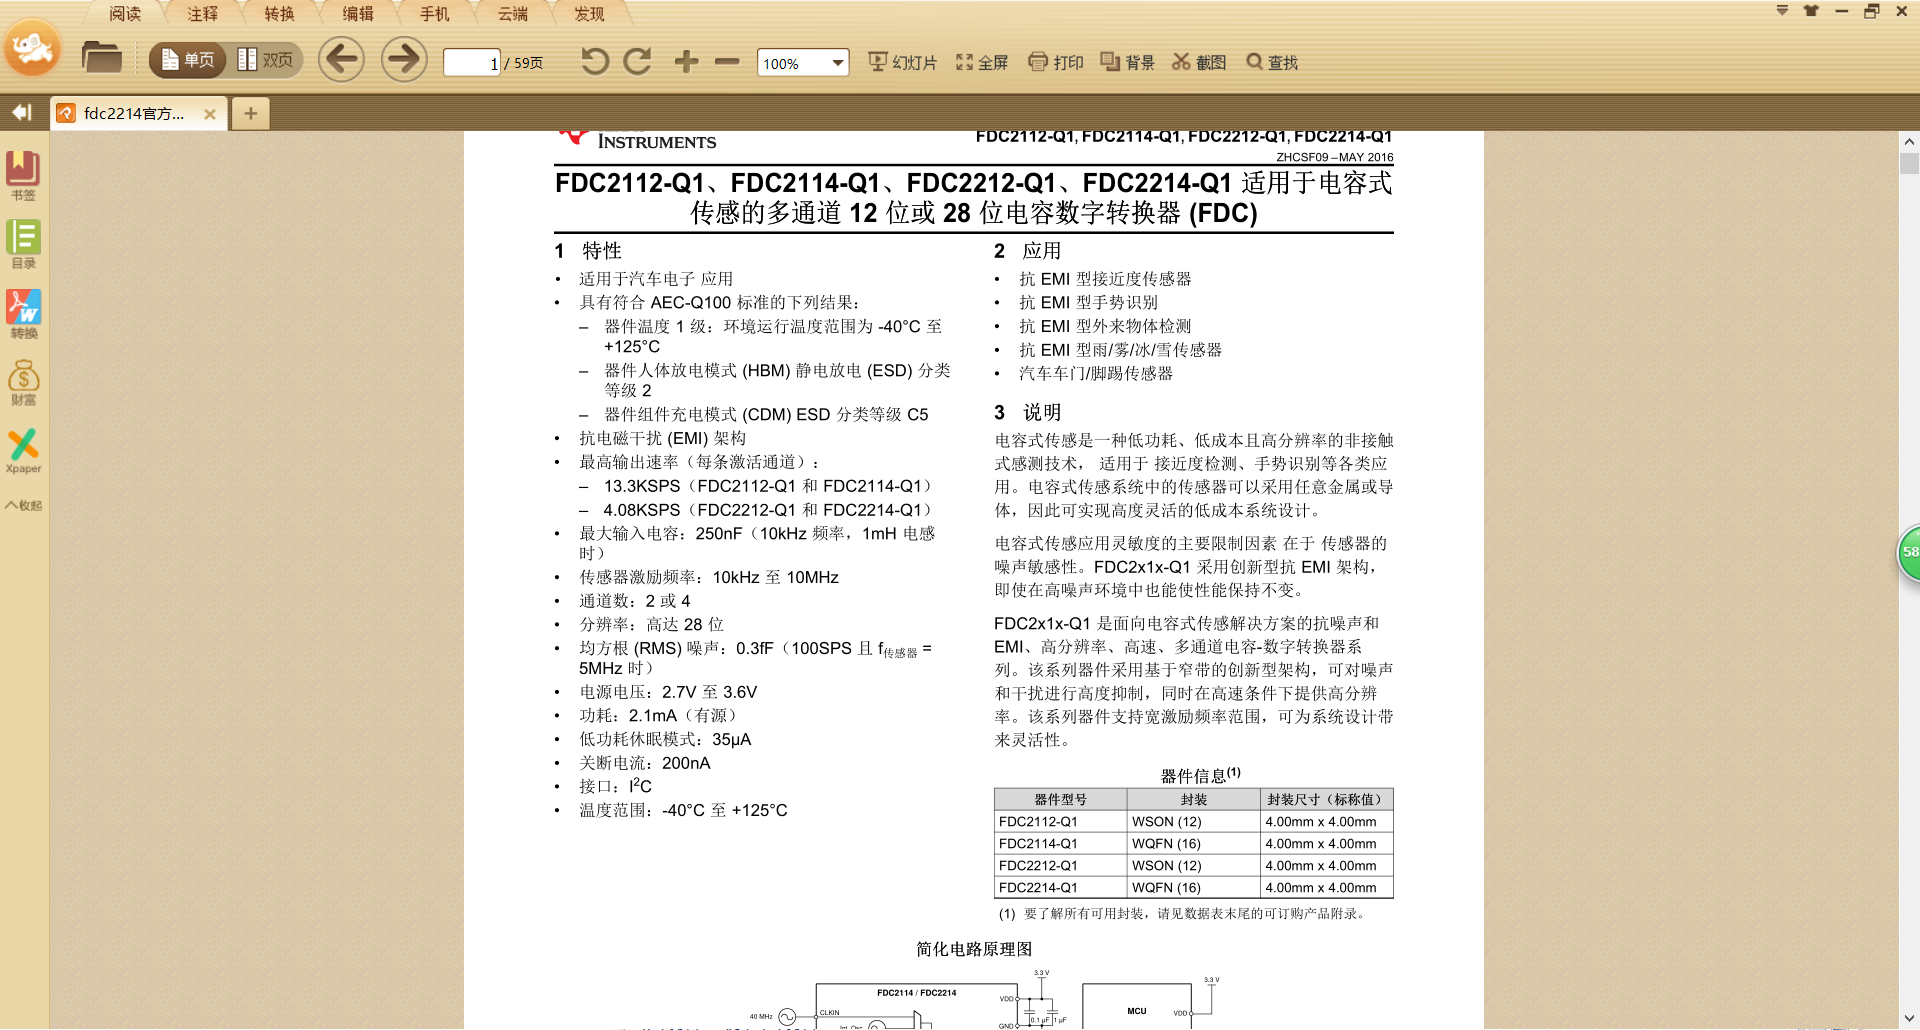The image size is (1920, 1030).
Task: Open the 书签 bookmarks sidebar panel
Action: pos(23,176)
